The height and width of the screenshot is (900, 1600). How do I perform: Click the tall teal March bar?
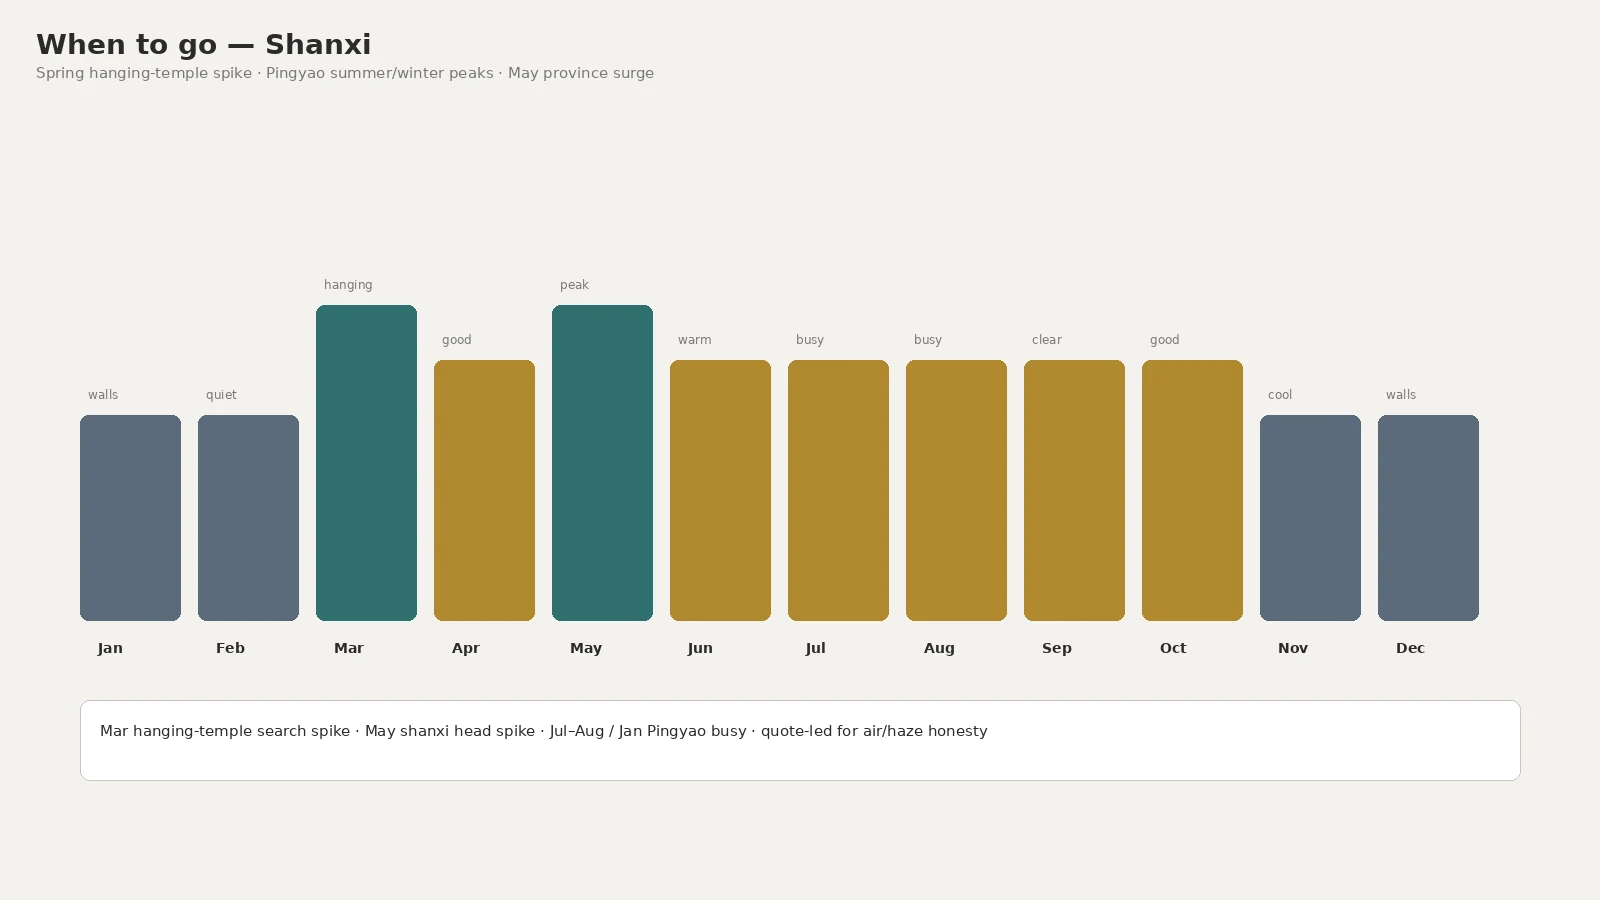tap(366, 463)
